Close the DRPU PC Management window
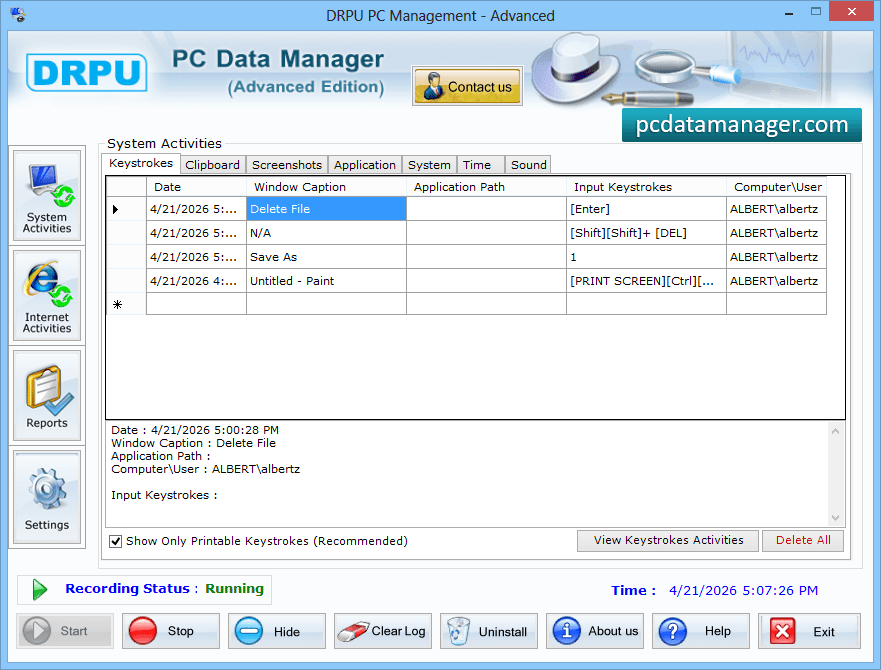881x670 pixels. 852,12
